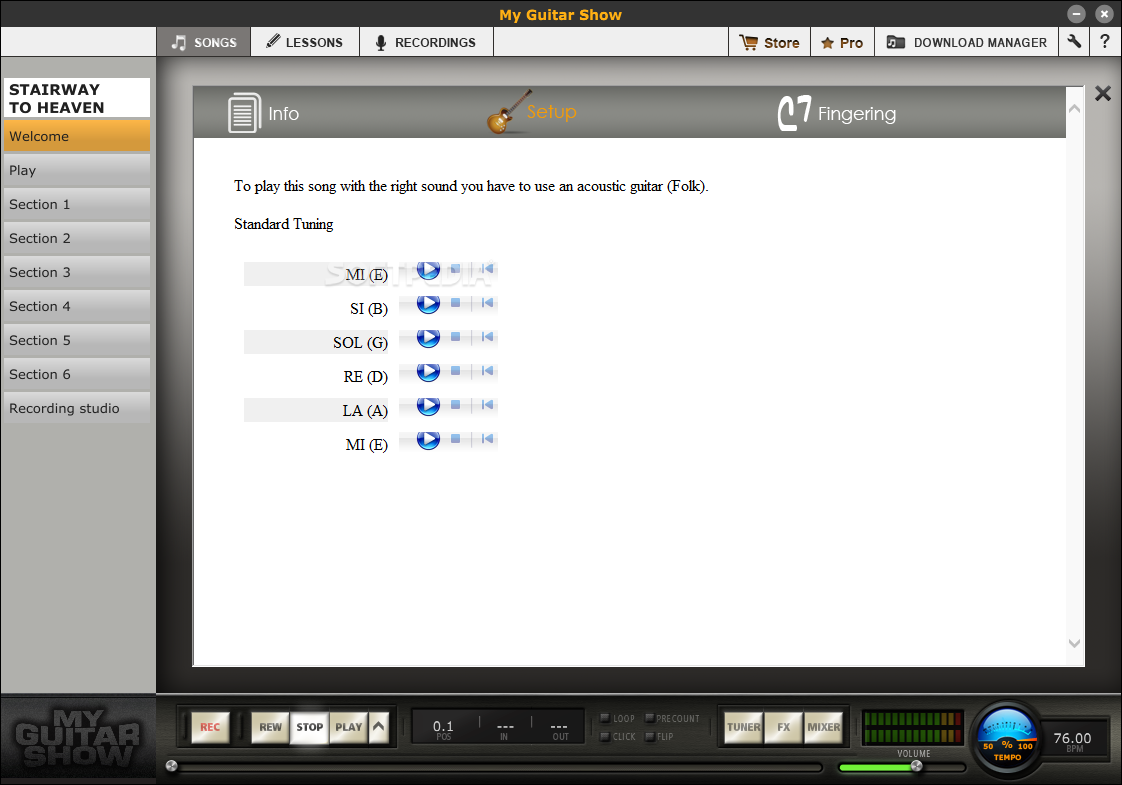Open settings with the wrench icon
Image resolution: width=1122 pixels, height=785 pixels.
coord(1074,42)
